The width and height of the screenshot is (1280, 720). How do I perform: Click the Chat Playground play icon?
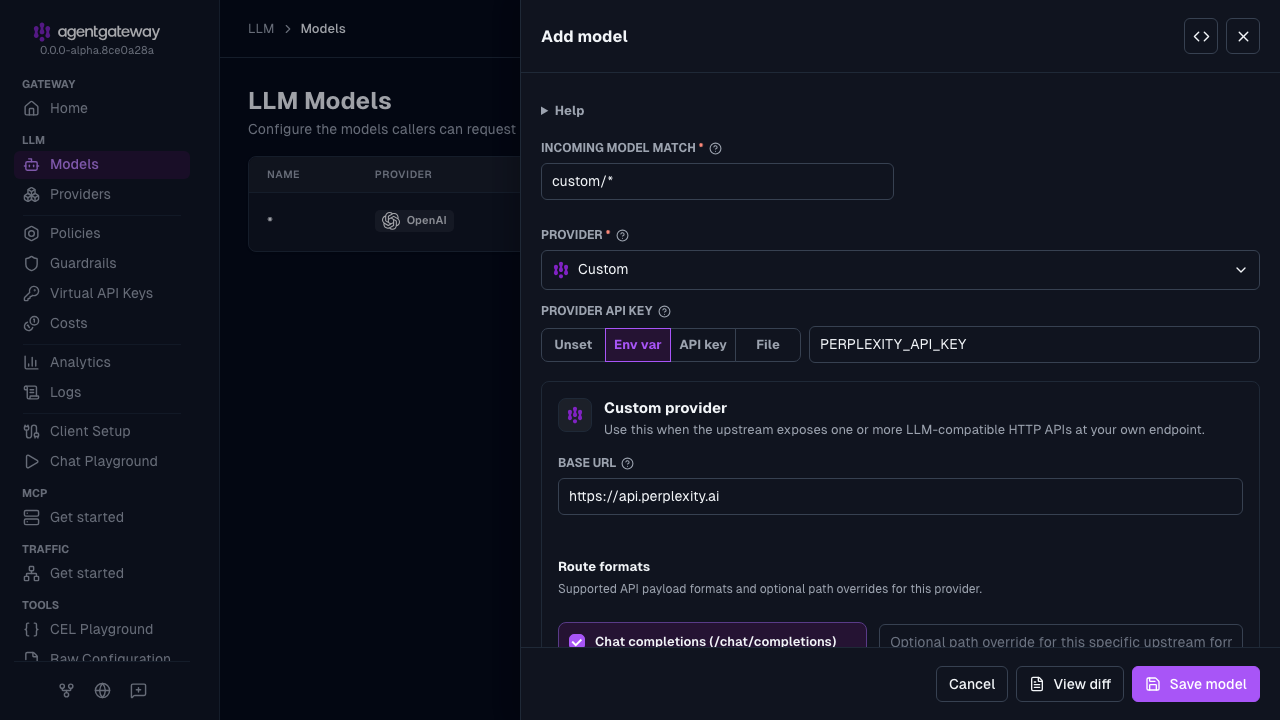[32, 461]
